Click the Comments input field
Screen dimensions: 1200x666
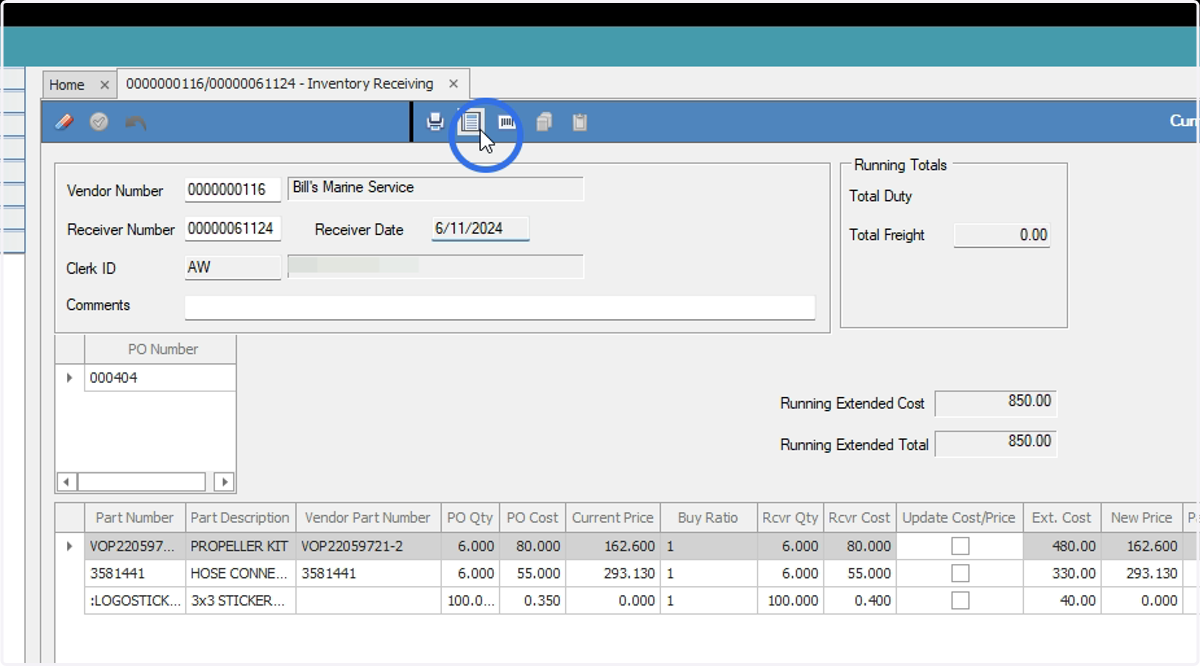(x=500, y=307)
